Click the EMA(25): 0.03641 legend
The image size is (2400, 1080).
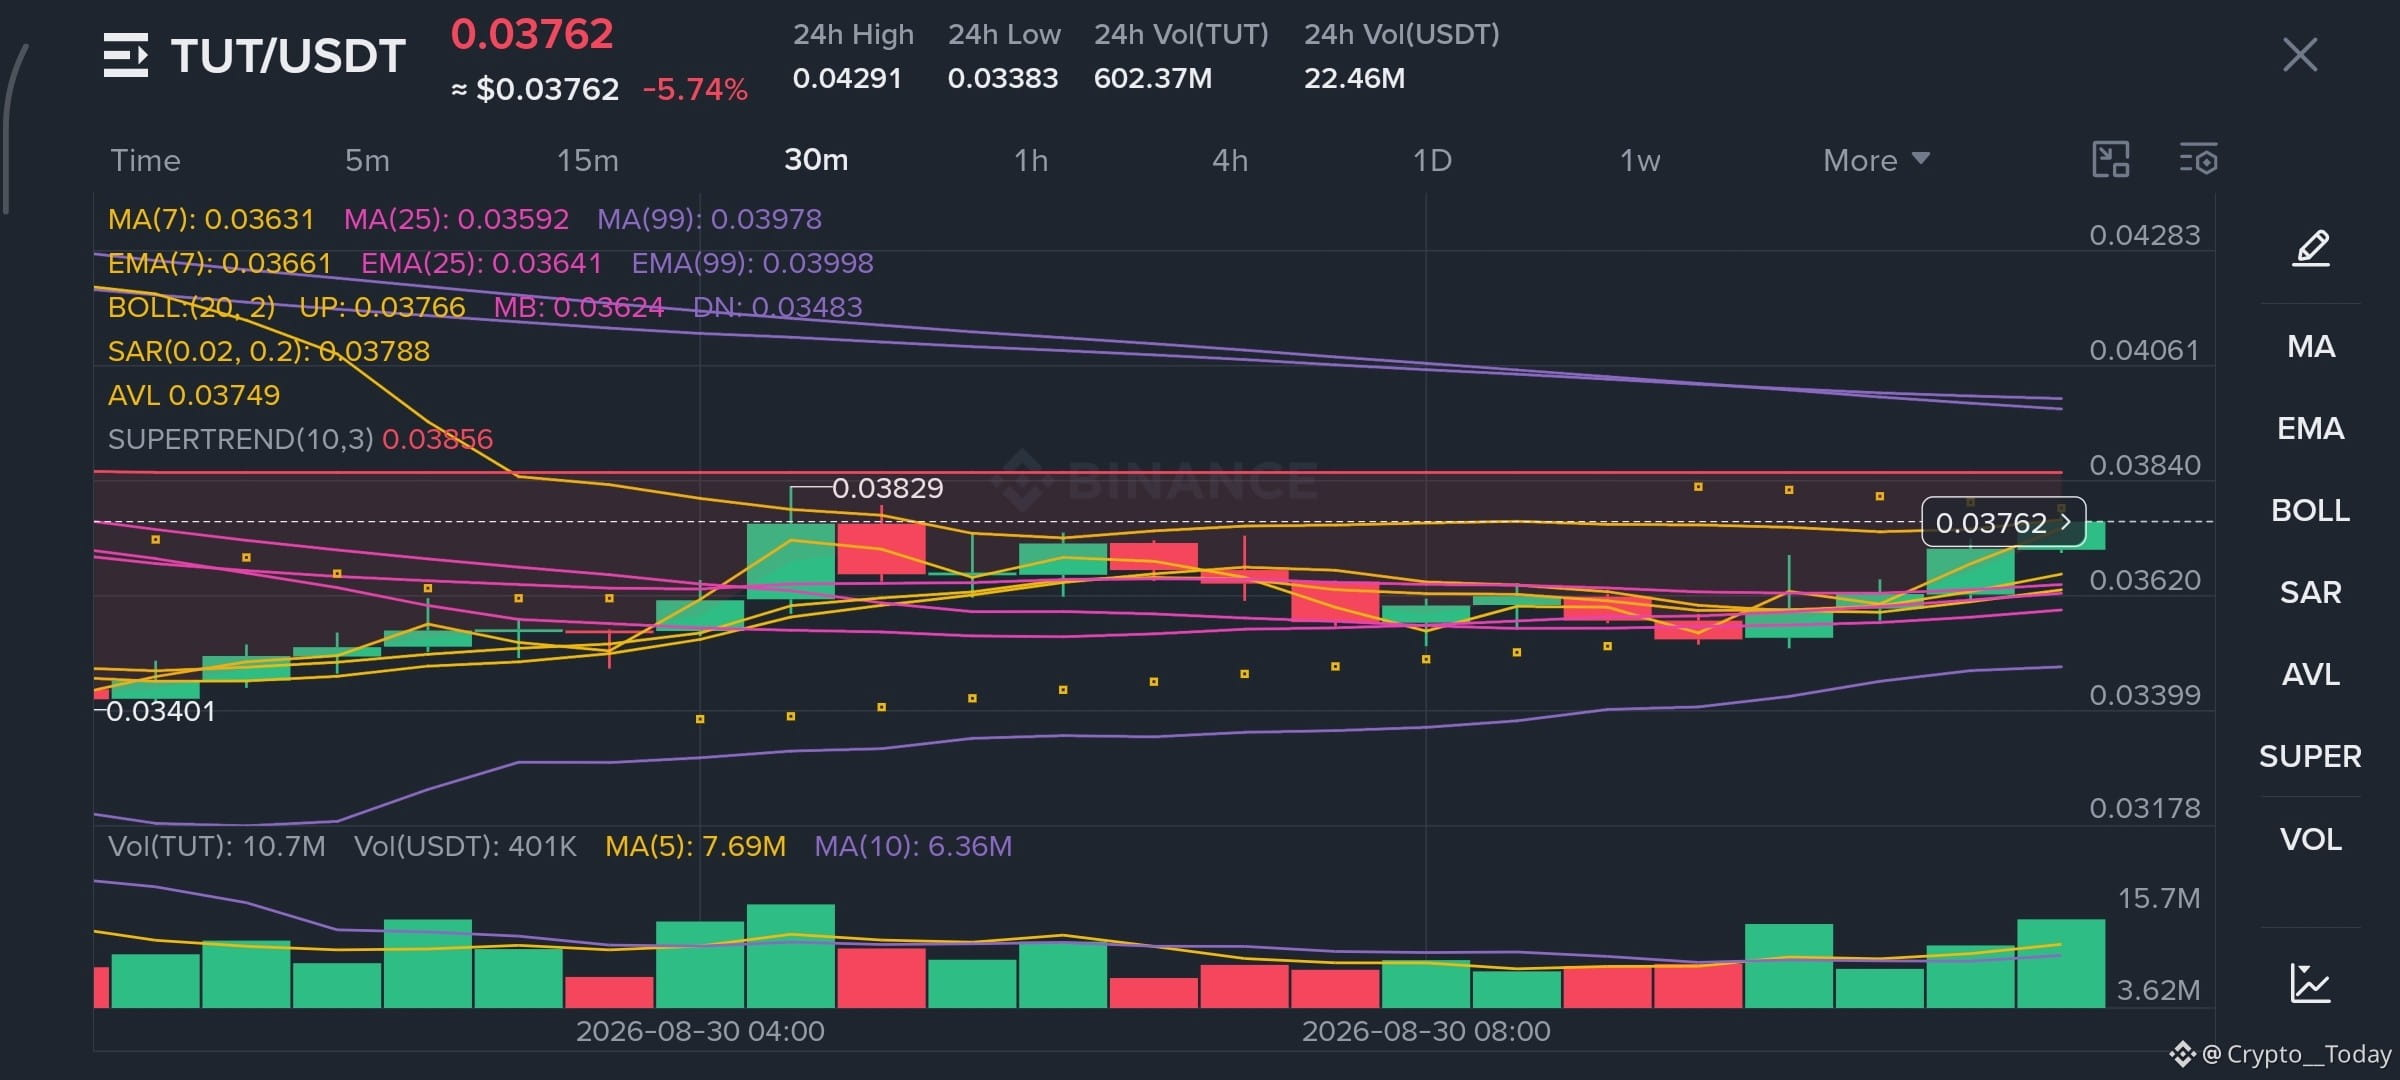pyautogui.click(x=481, y=263)
